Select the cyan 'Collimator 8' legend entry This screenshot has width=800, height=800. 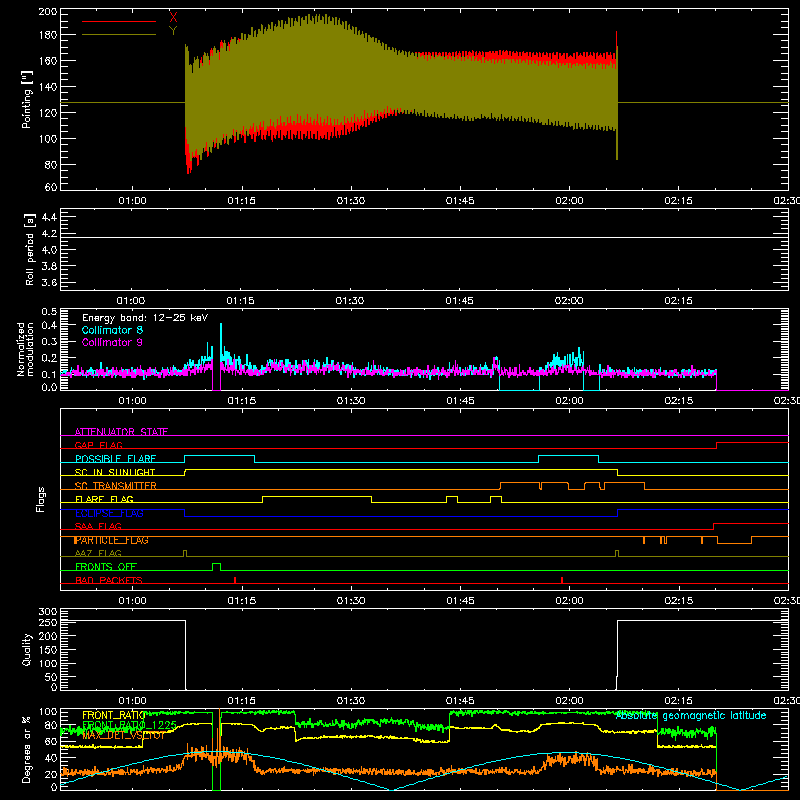(112, 330)
